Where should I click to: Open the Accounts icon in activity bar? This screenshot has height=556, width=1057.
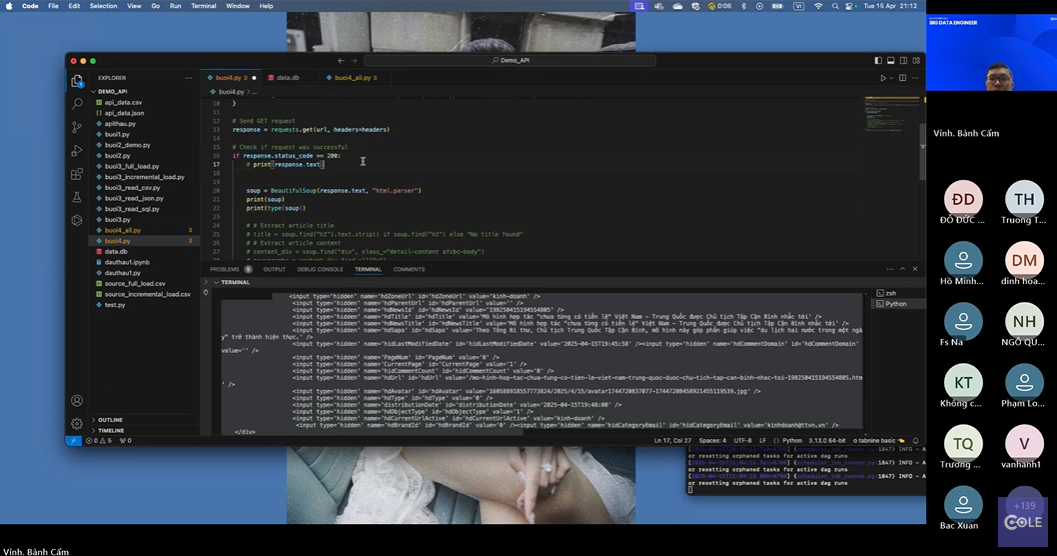click(x=77, y=400)
